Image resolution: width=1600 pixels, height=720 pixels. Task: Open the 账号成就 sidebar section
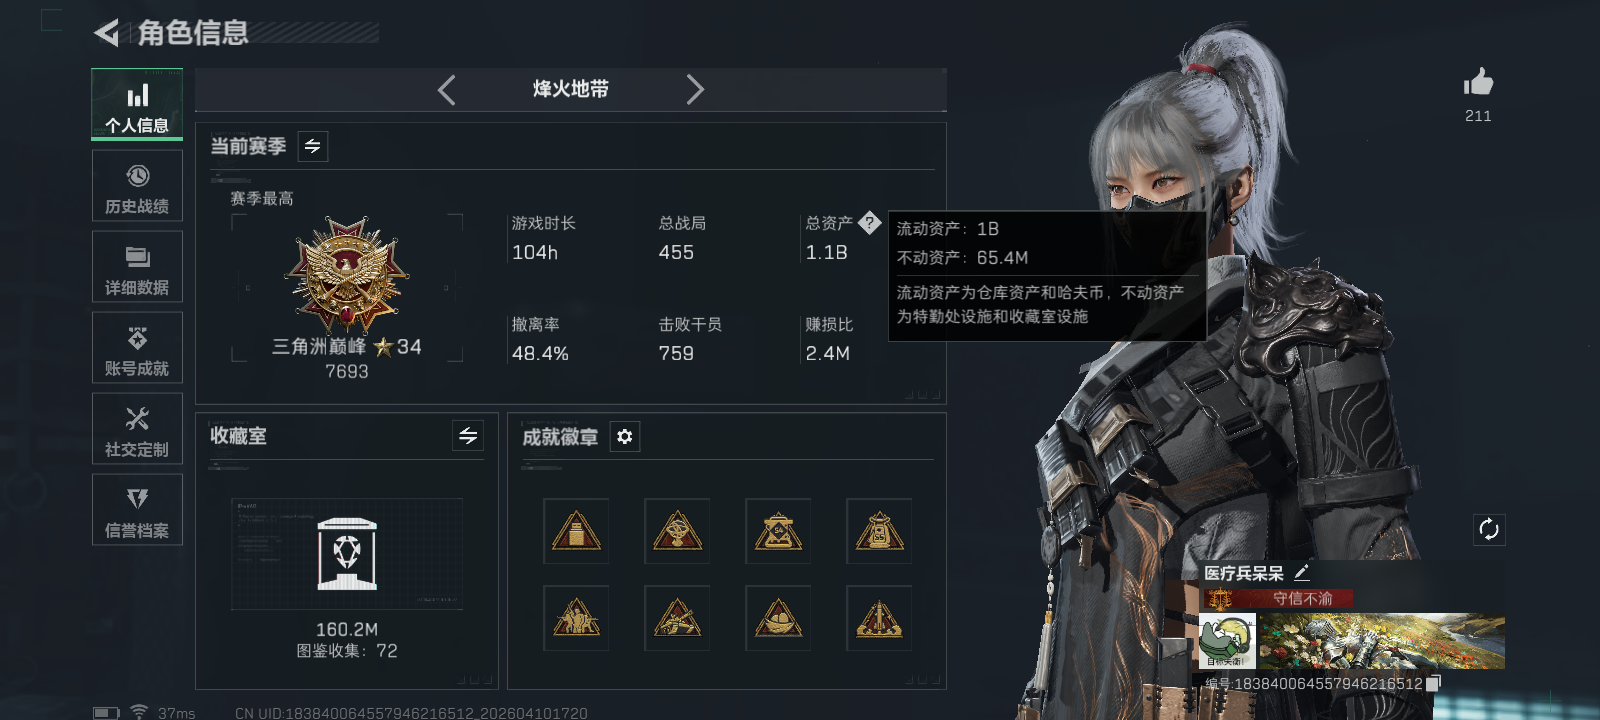click(x=137, y=349)
